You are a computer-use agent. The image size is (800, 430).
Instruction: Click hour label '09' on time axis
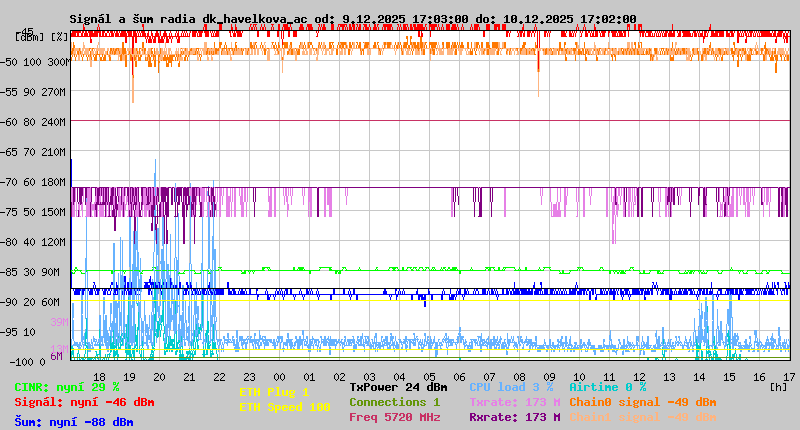click(x=549, y=377)
